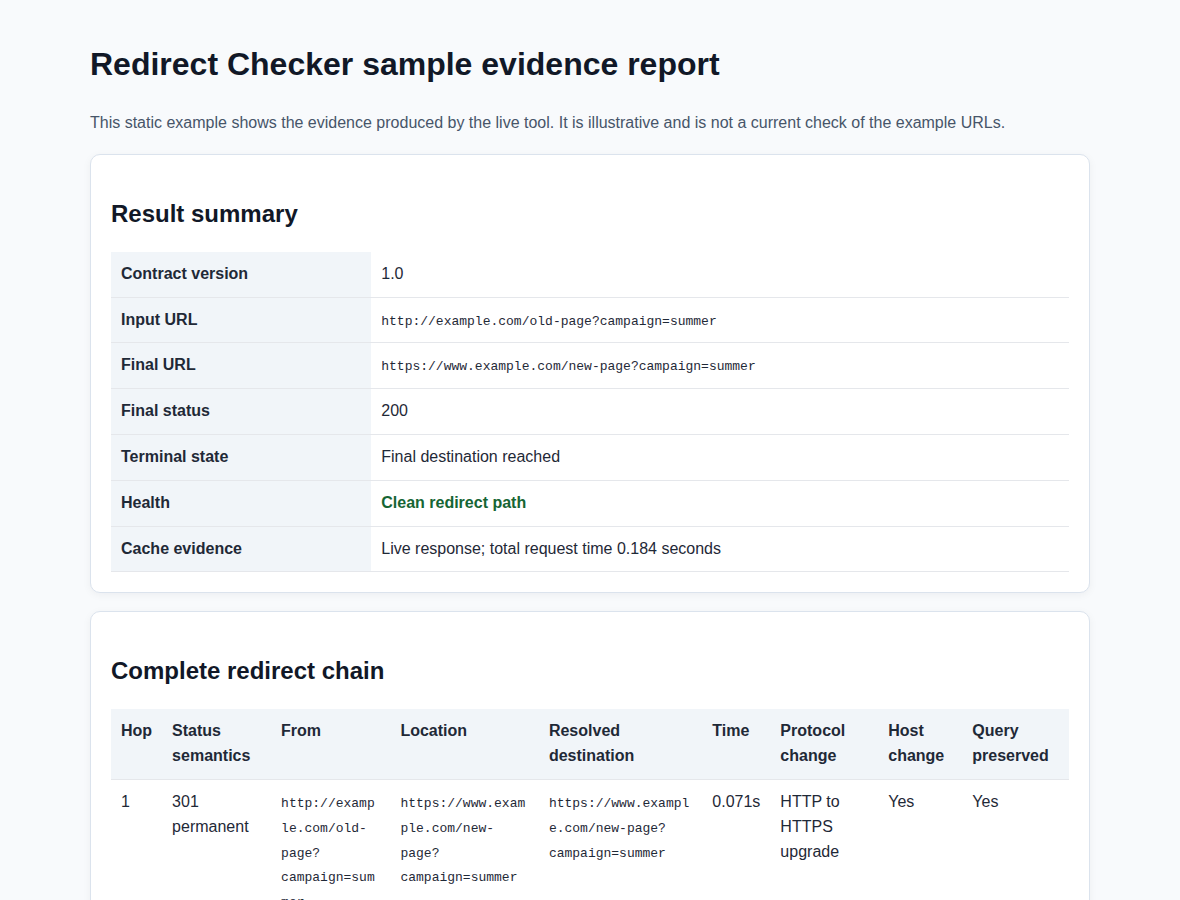Click hop number 1 in the chain table
The width and height of the screenshot is (1180, 900).
(126, 801)
